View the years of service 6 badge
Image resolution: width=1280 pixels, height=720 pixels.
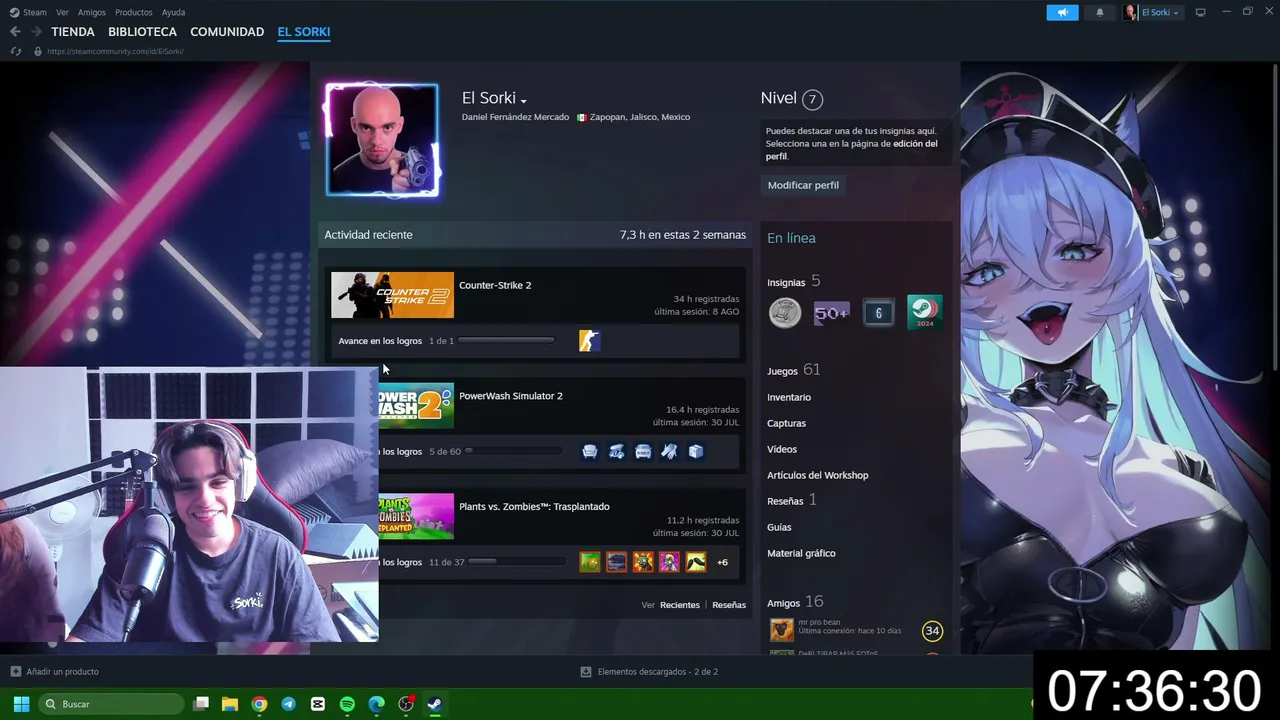click(x=878, y=313)
